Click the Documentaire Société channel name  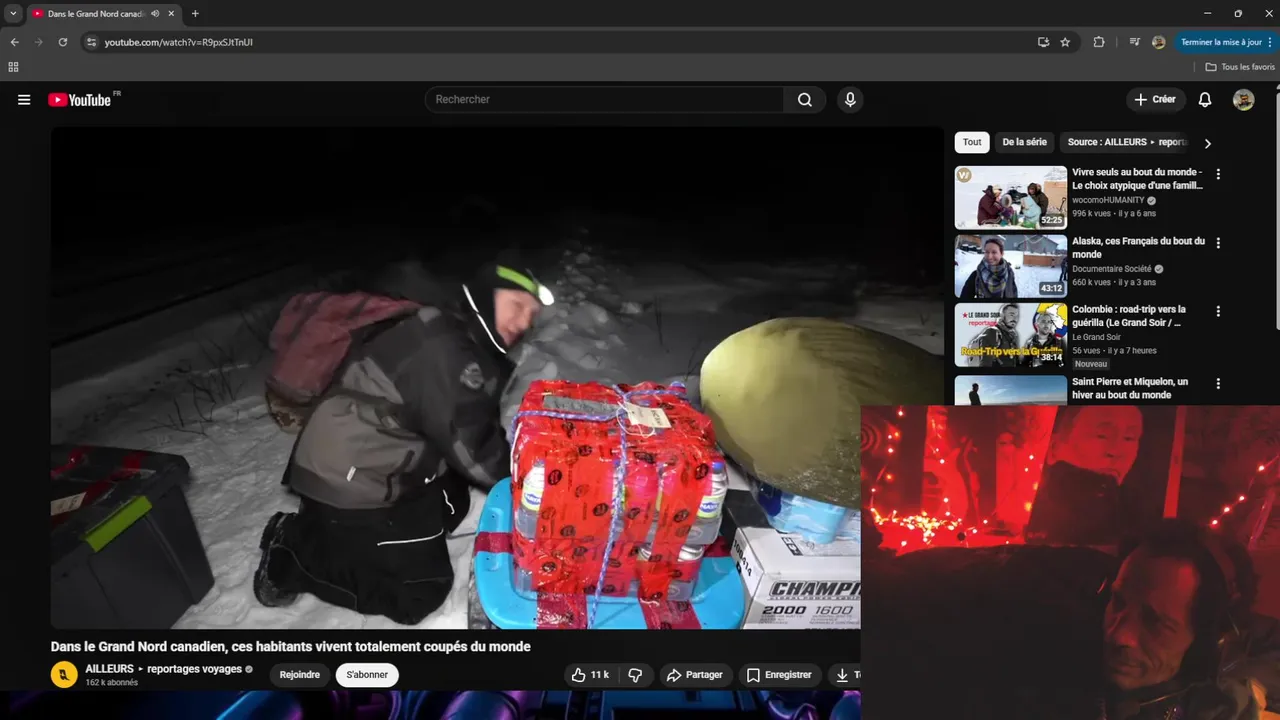click(1113, 269)
